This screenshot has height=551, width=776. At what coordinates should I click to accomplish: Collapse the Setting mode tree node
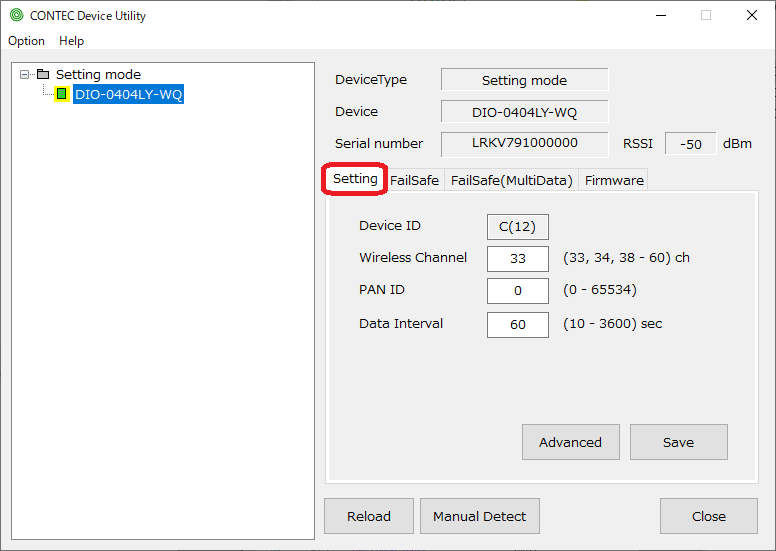(24, 75)
